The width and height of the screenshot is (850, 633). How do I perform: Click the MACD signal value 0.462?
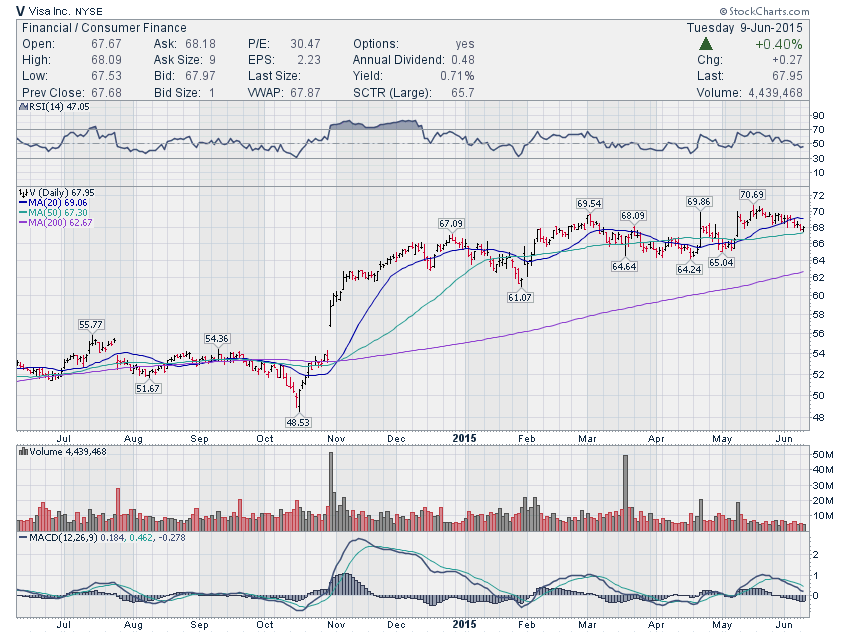pyautogui.click(x=141, y=538)
